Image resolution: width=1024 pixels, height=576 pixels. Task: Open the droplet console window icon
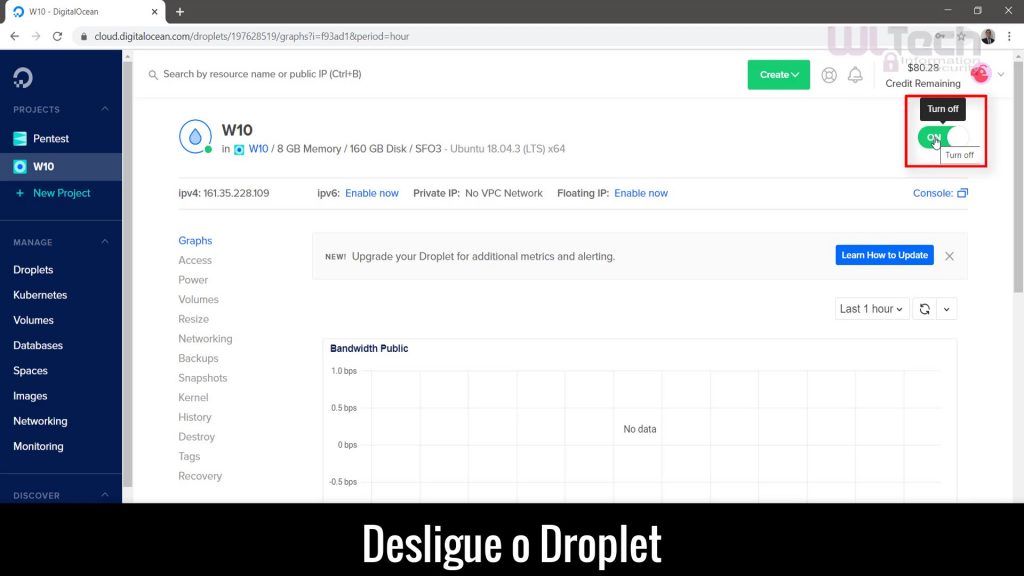[x=963, y=193]
